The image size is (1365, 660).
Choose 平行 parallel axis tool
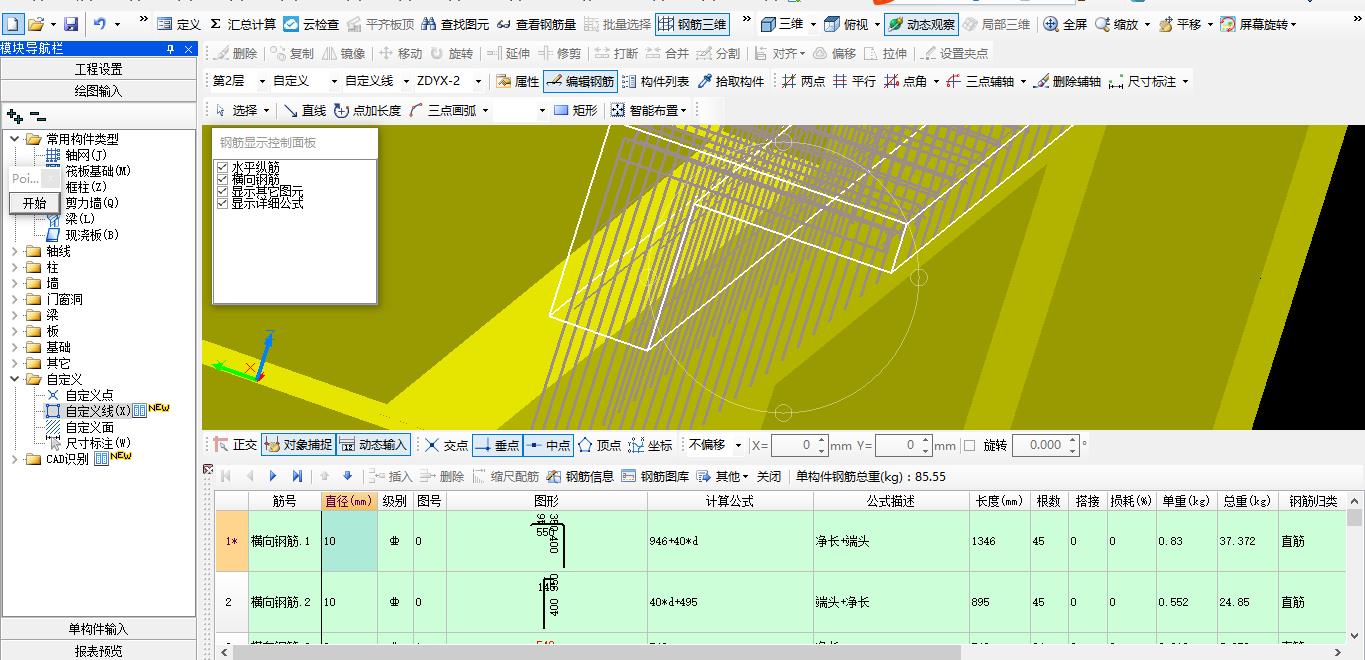(855, 82)
